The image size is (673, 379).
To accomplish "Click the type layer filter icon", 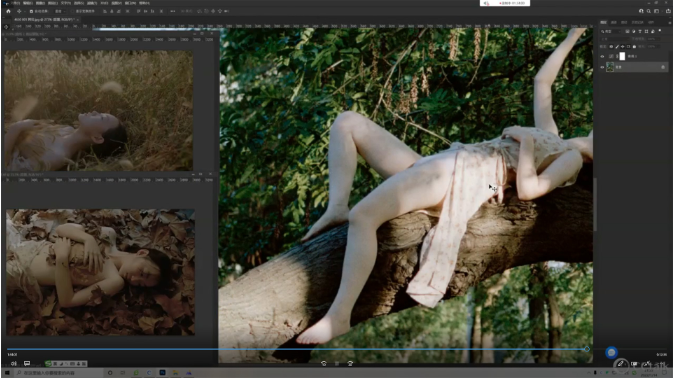I will click(640, 31).
